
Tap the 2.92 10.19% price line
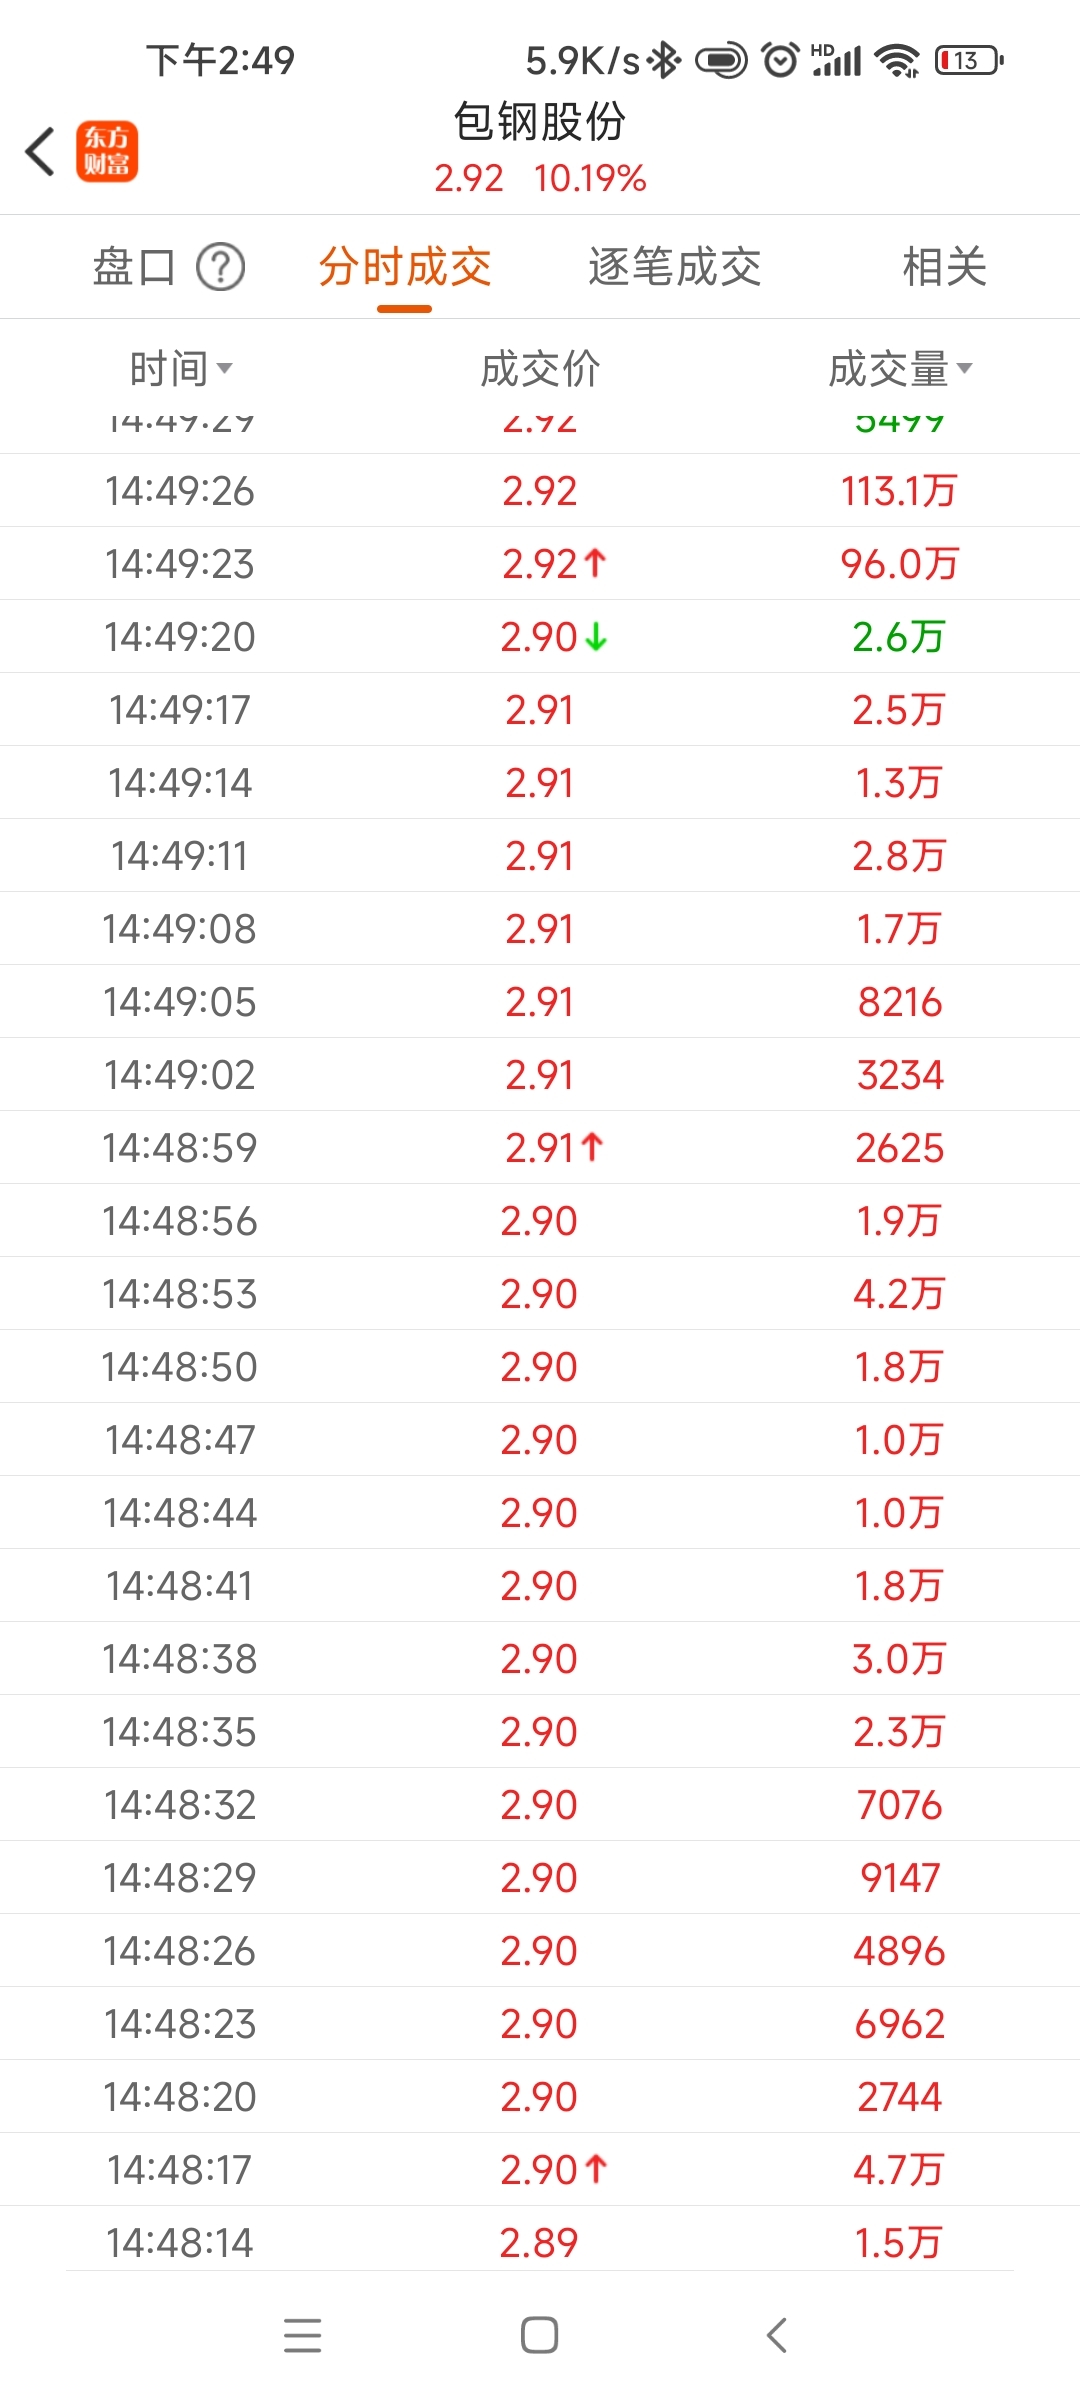[x=540, y=179]
